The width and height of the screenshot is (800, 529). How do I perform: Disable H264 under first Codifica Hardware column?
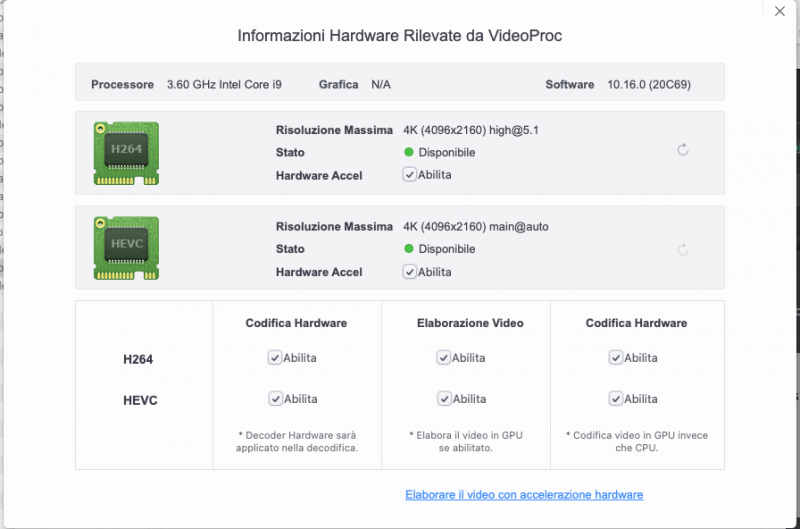pyautogui.click(x=275, y=357)
